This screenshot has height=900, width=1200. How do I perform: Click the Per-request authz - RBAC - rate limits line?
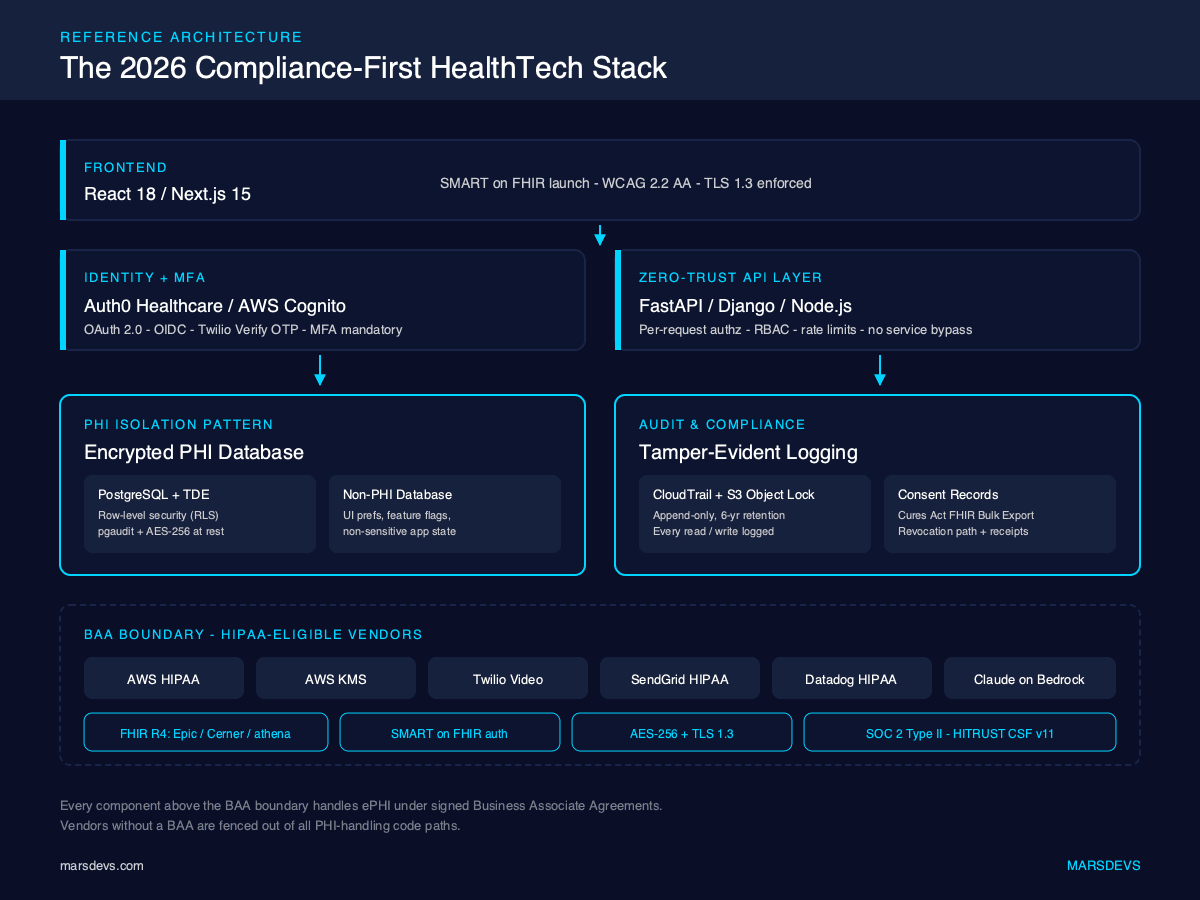806,329
